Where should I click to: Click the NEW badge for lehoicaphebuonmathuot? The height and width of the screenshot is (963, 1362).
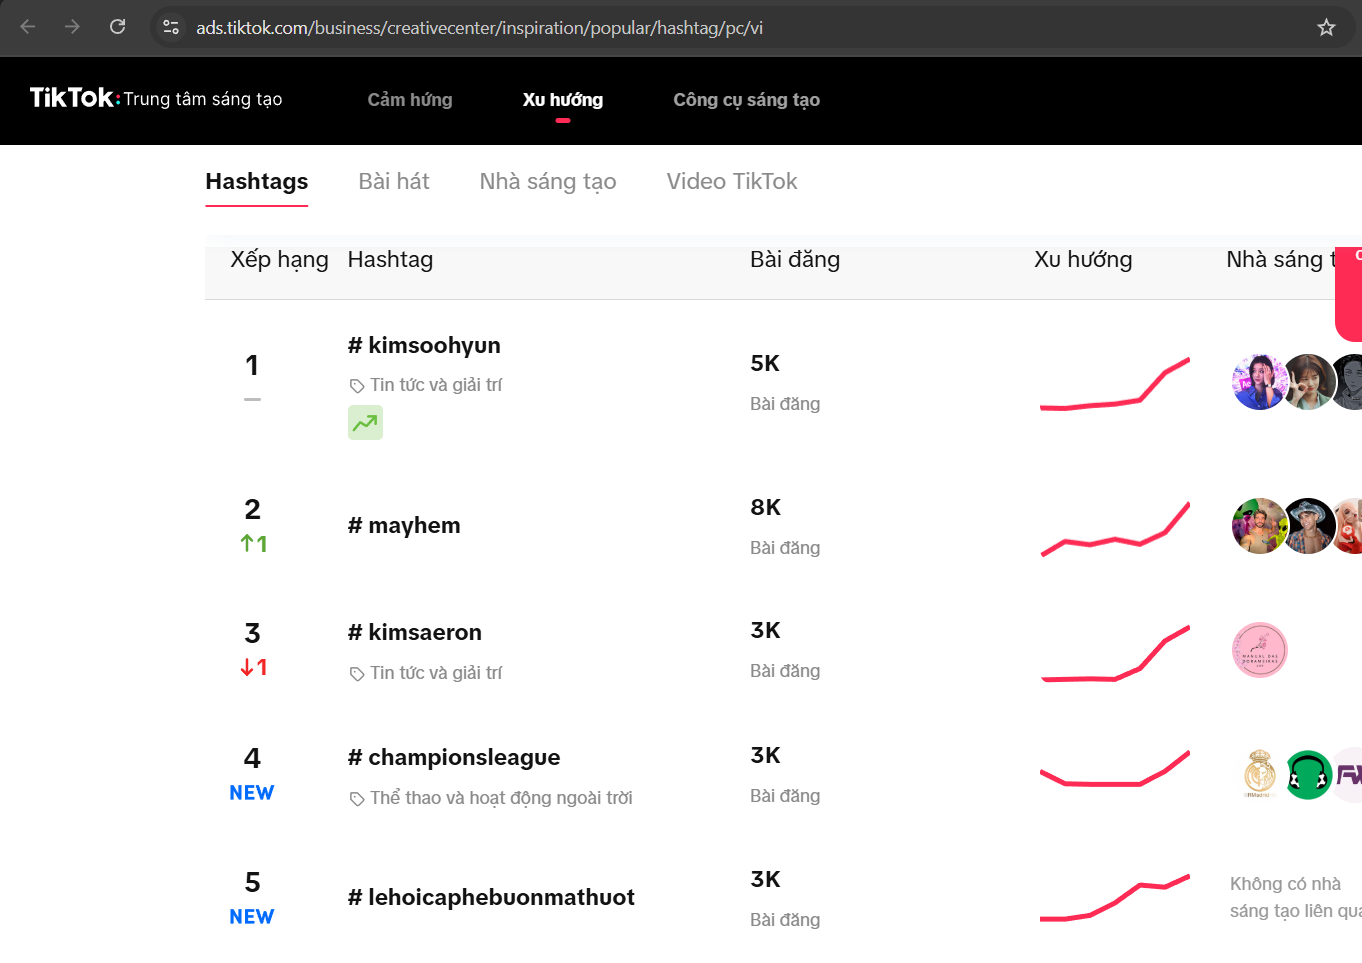pyautogui.click(x=252, y=917)
